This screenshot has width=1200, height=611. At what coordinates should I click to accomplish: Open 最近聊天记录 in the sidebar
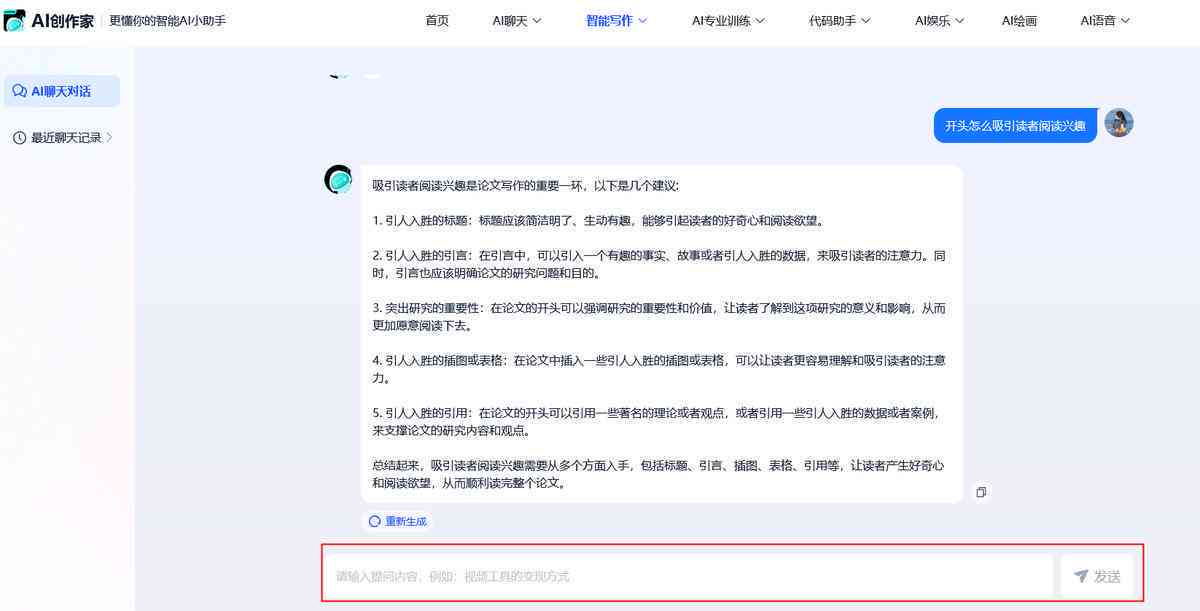(x=62, y=138)
